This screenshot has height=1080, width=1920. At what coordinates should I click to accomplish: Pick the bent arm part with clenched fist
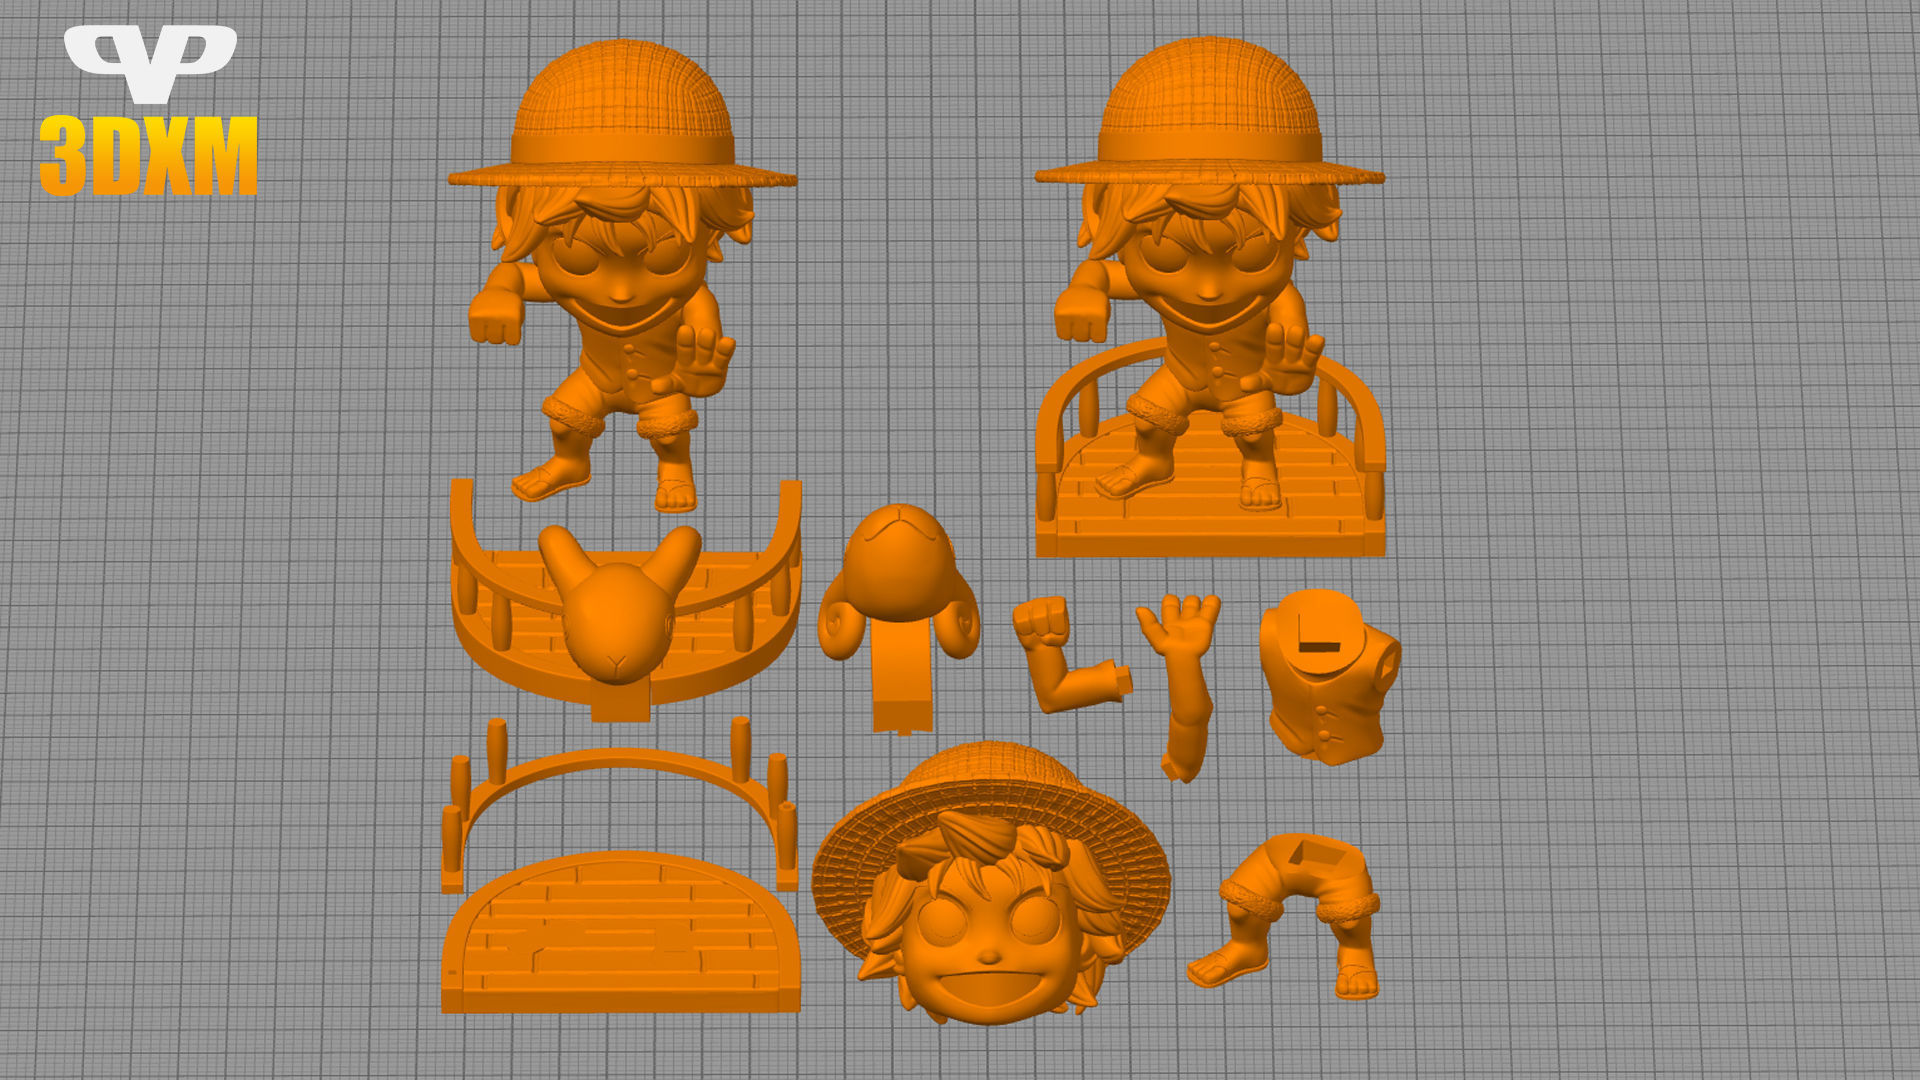[x=1070, y=655]
